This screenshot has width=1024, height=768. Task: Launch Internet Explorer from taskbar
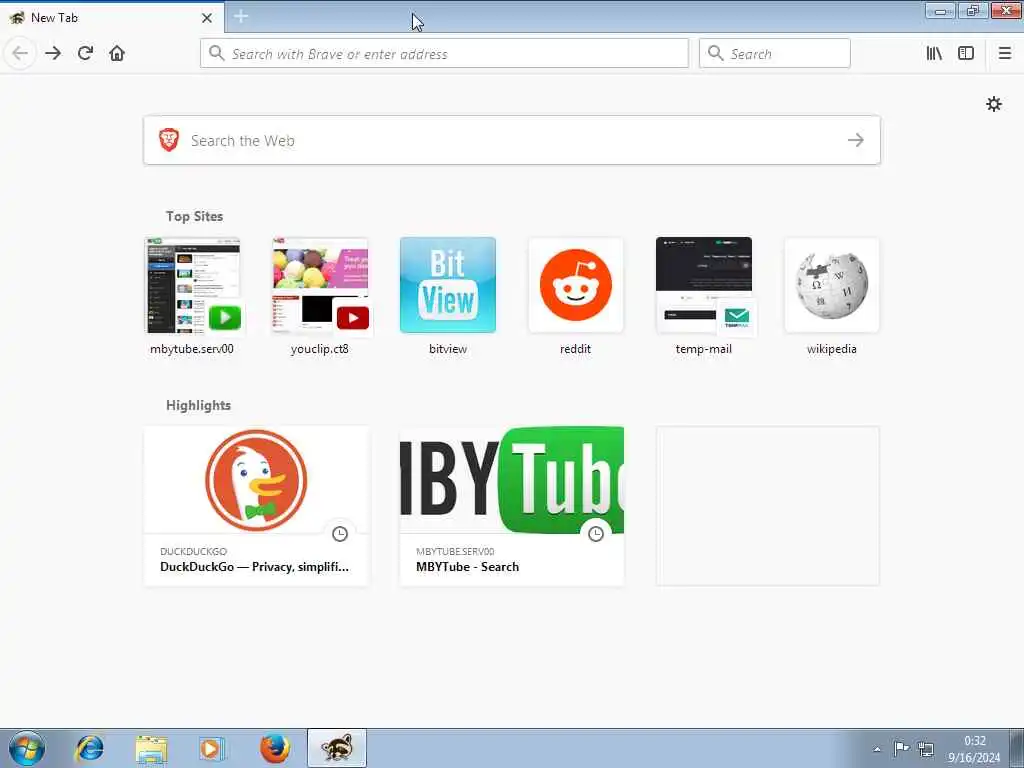pos(89,748)
